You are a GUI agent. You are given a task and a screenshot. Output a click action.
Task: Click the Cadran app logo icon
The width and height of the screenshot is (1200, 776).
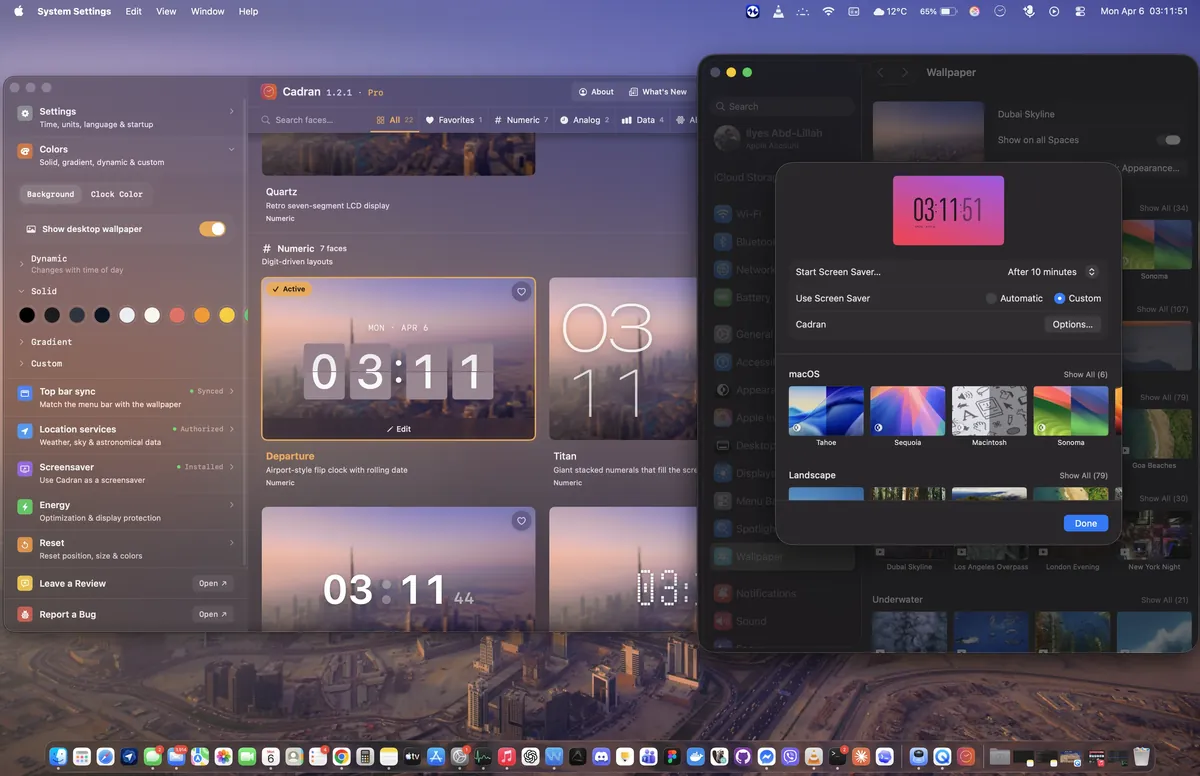point(268,91)
